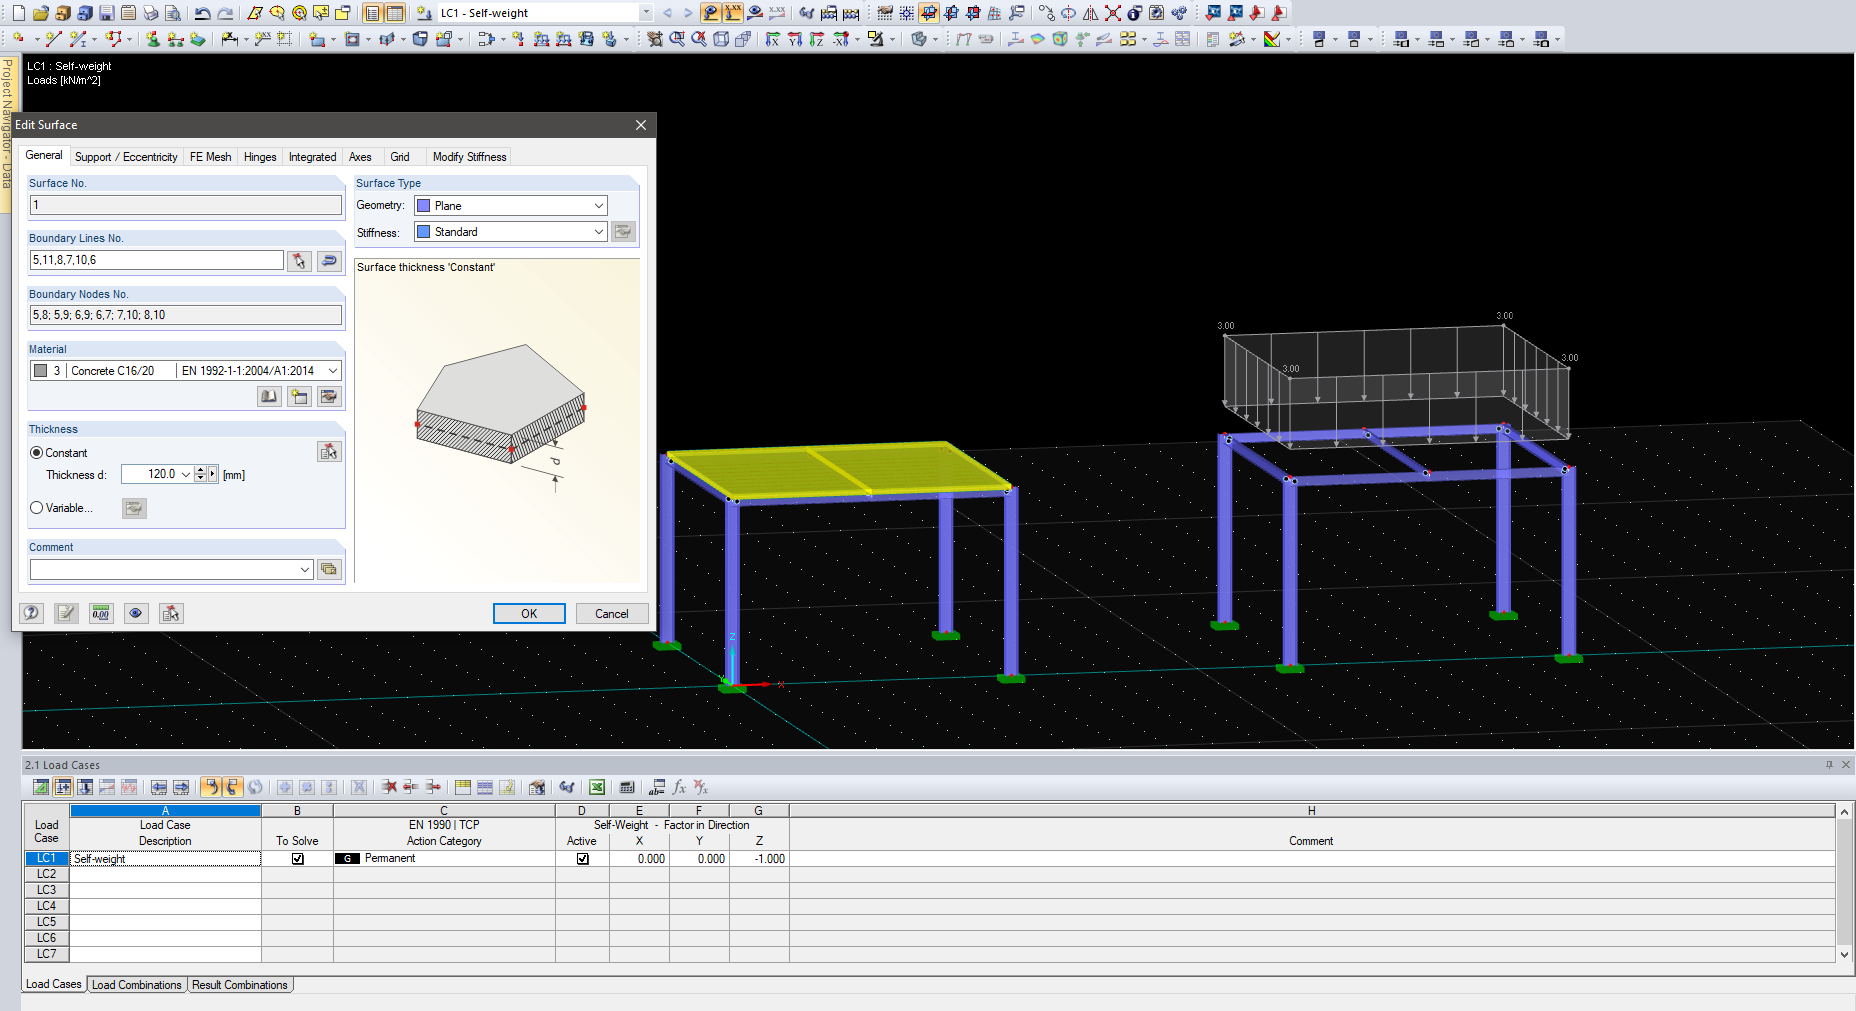Open Stiffness type dropdown
This screenshot has height=1011, width=1856.
click(x=599, y=232)
